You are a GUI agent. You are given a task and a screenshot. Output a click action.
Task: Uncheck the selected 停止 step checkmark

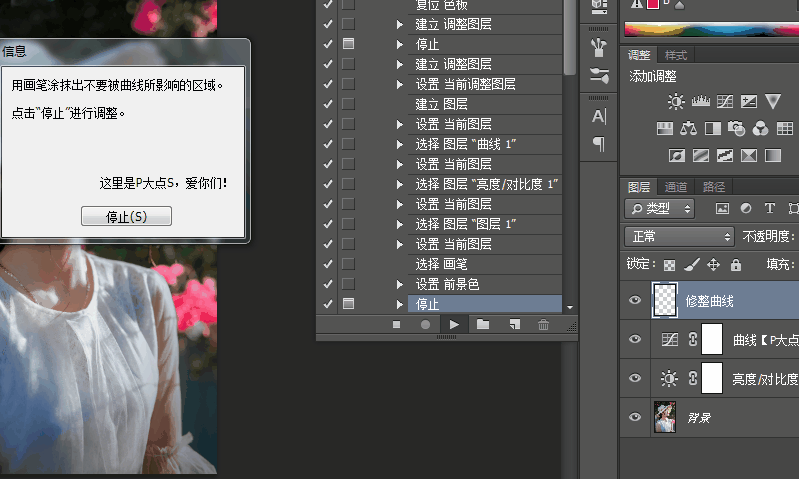(x=328, y=304)
